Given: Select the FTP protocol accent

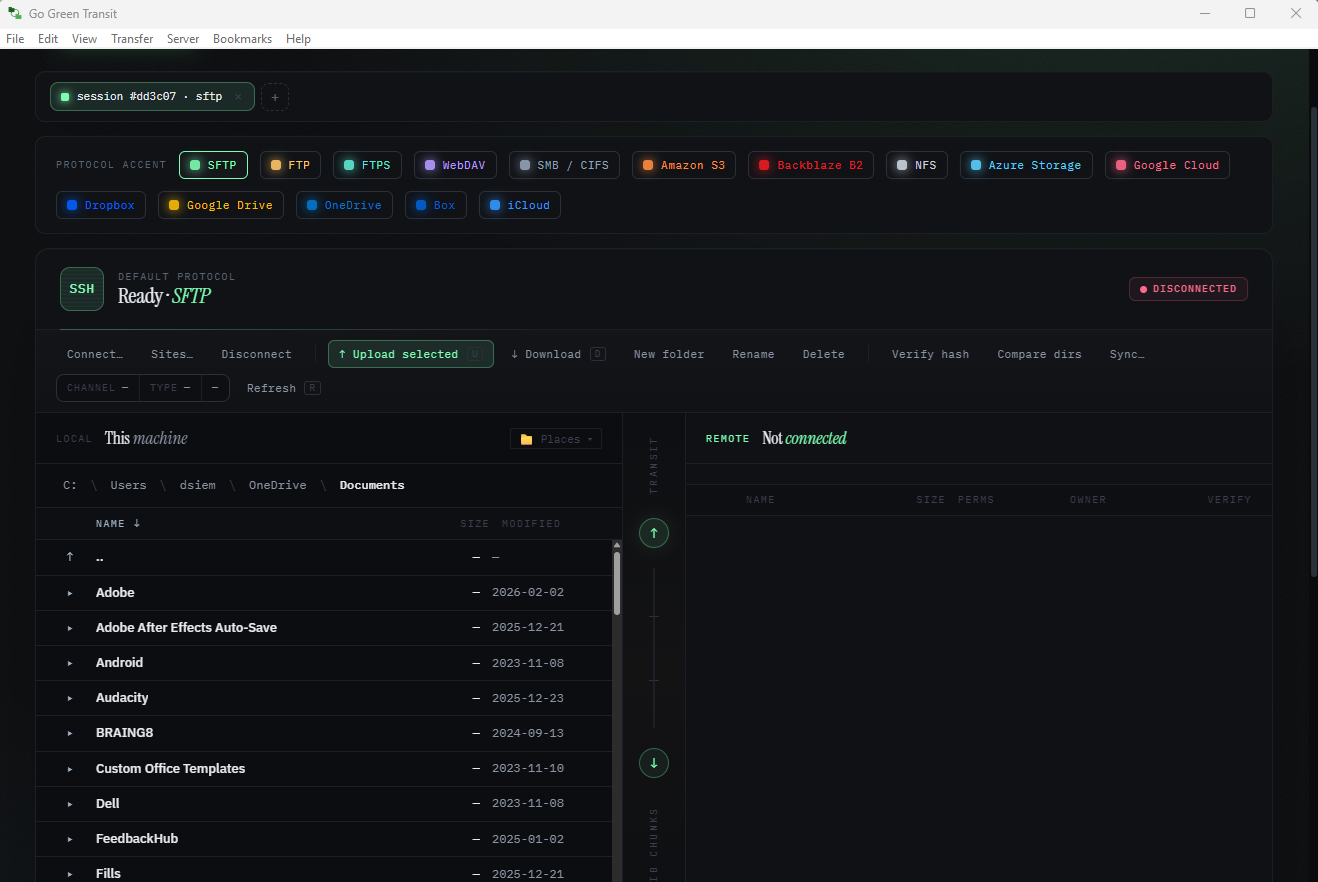Looking at the screenshot, I should pos(291,165).
